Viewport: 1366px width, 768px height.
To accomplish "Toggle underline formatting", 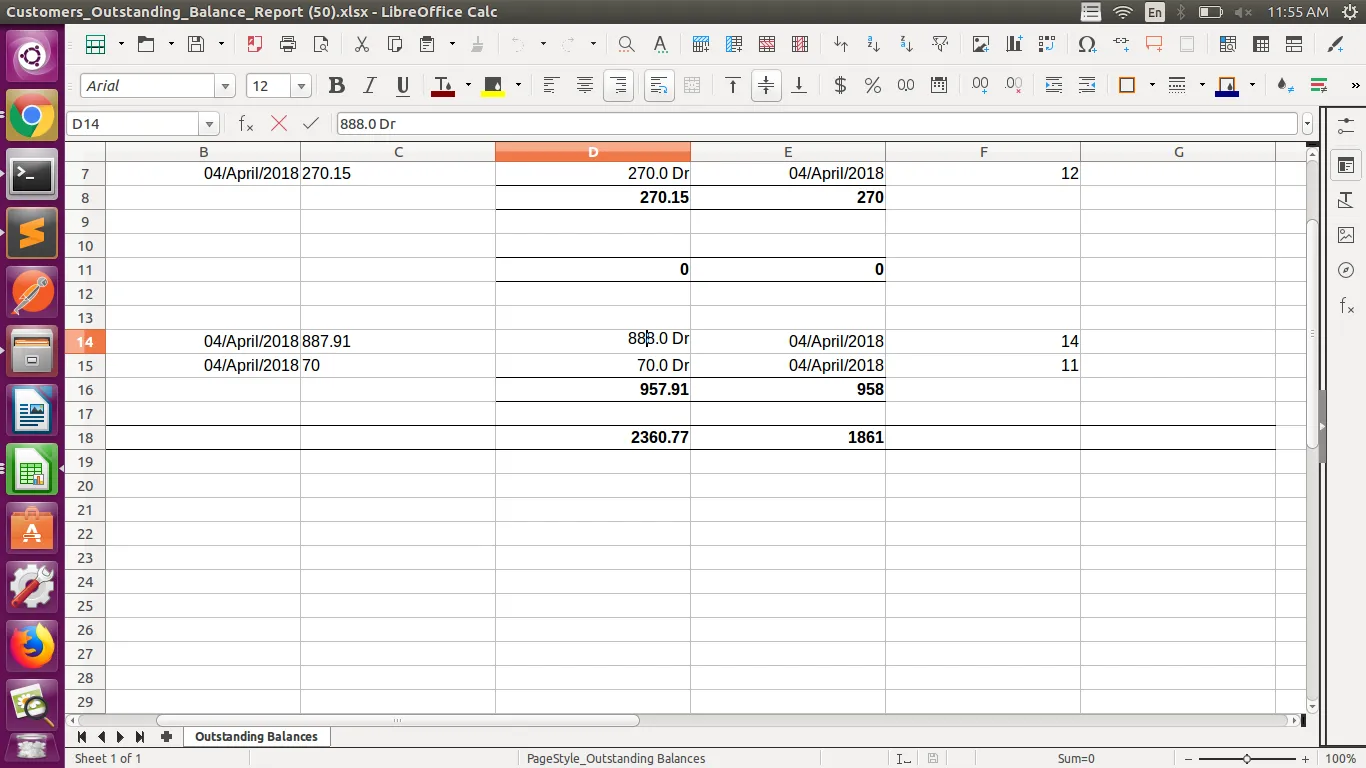I will 403,86.
